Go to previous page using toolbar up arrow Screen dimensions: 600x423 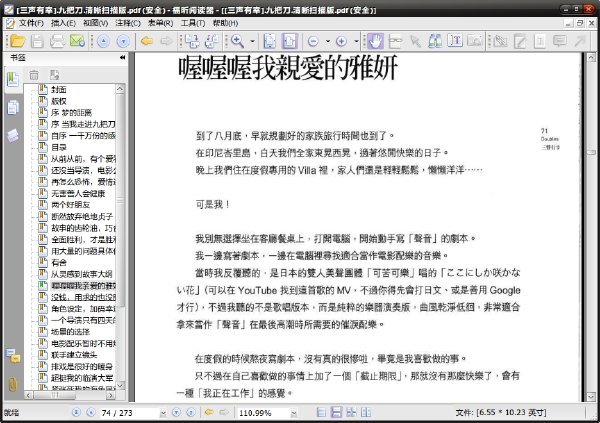click(103, 41)
